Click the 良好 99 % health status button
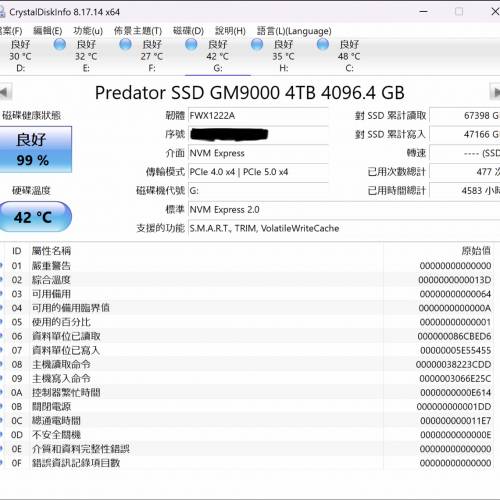Image resolution: width=500 pixels, height=500 pixels. 35,149
